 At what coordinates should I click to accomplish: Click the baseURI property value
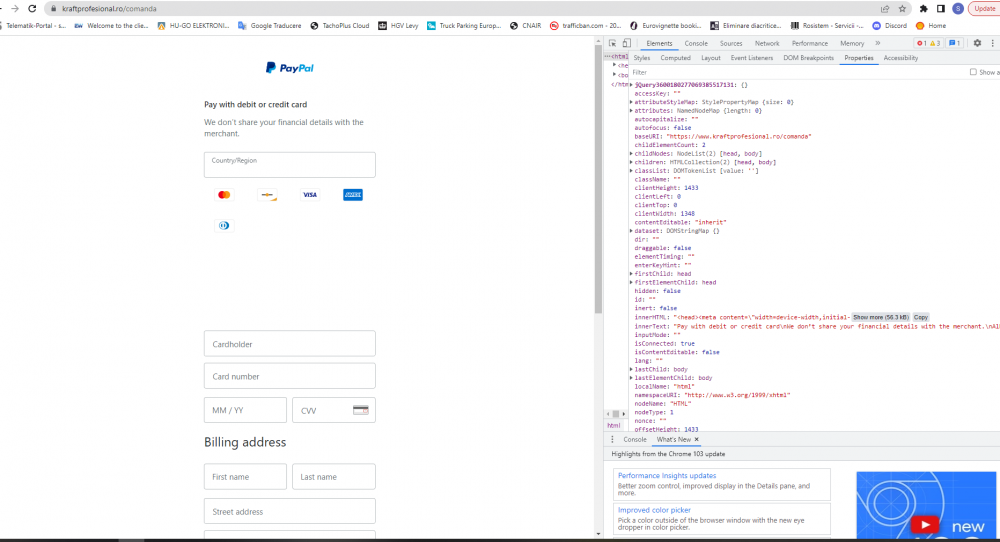(x=739, y=136)
